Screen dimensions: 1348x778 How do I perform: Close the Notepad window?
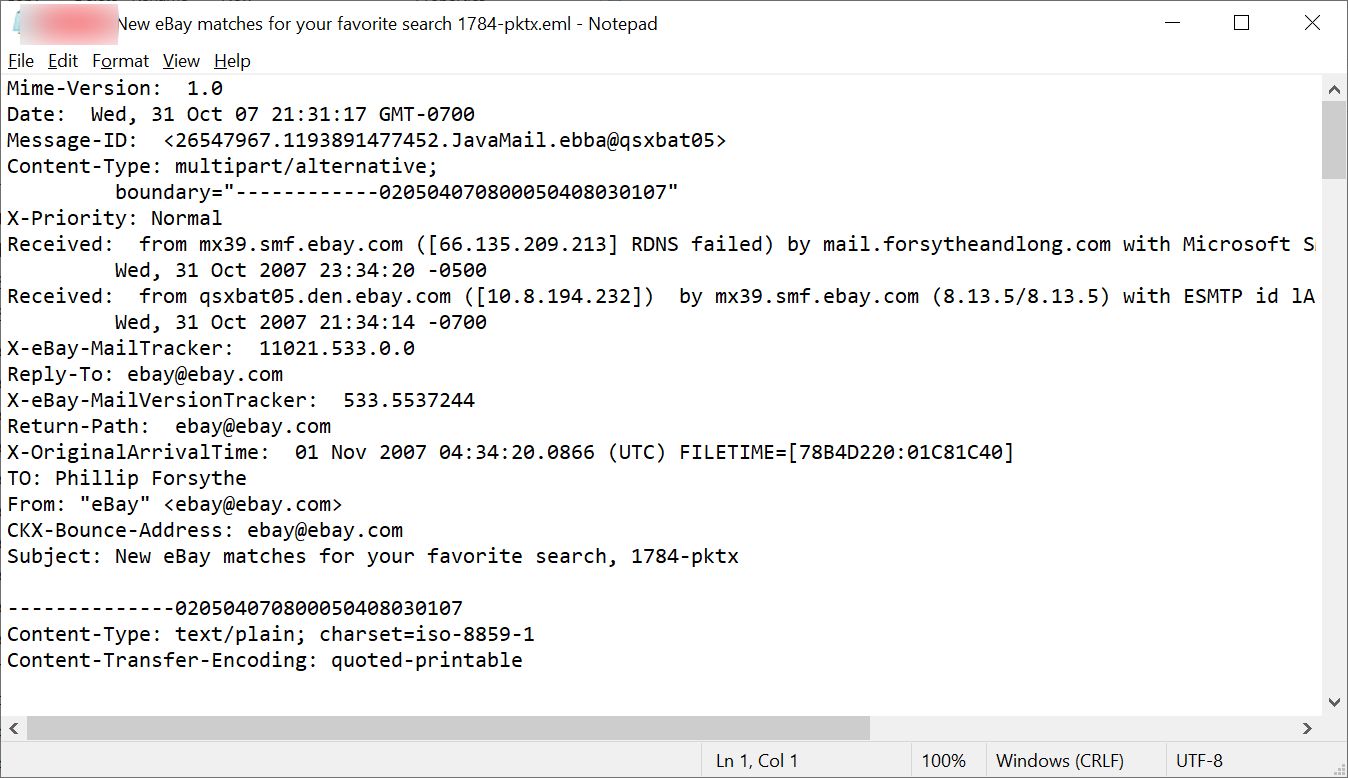click(1312, 23)
